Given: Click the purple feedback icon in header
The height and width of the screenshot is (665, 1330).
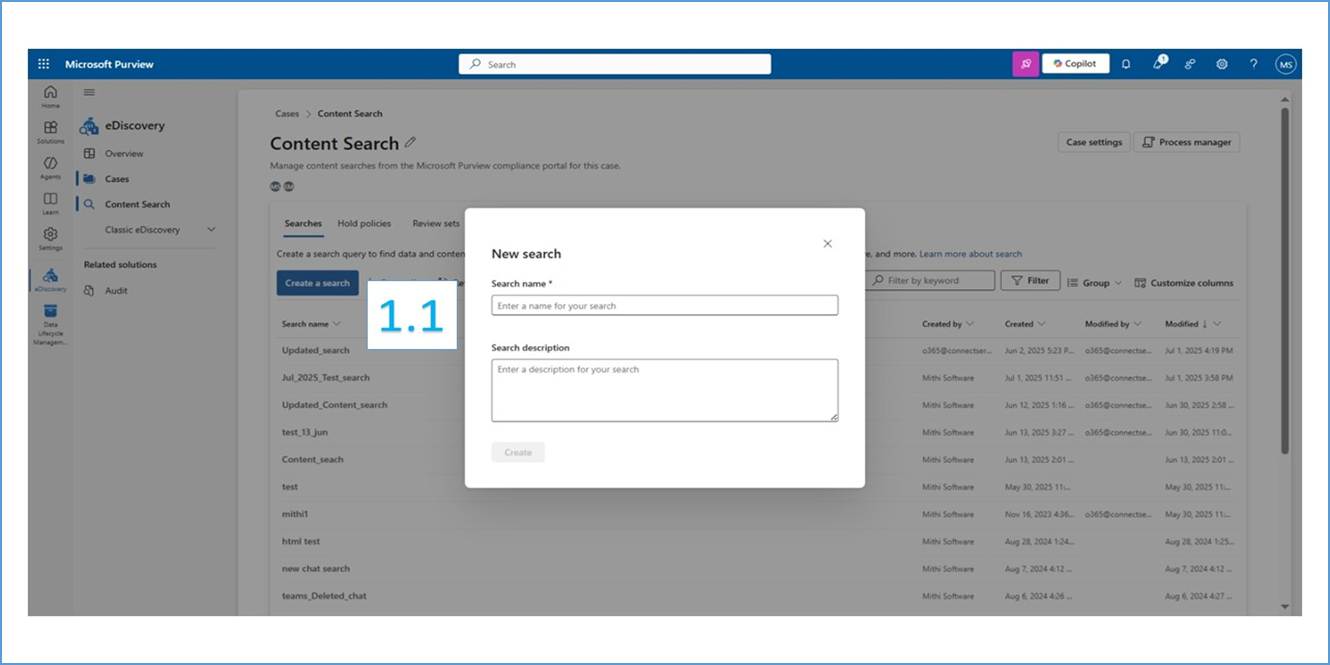Looking at the screenshot, I should pos(1025,64).
